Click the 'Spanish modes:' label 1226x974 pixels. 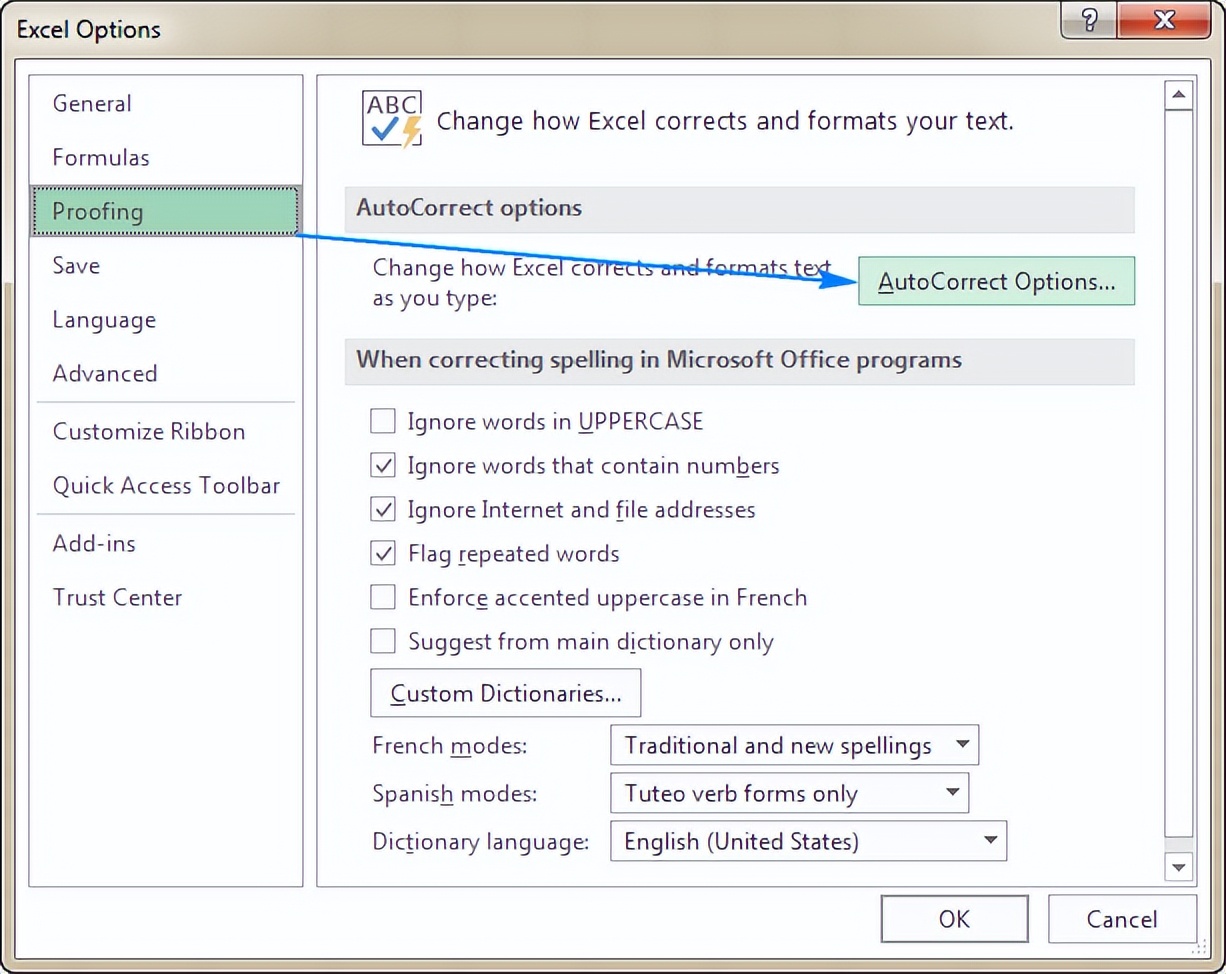pyautogui.click(x=454, y=794)
